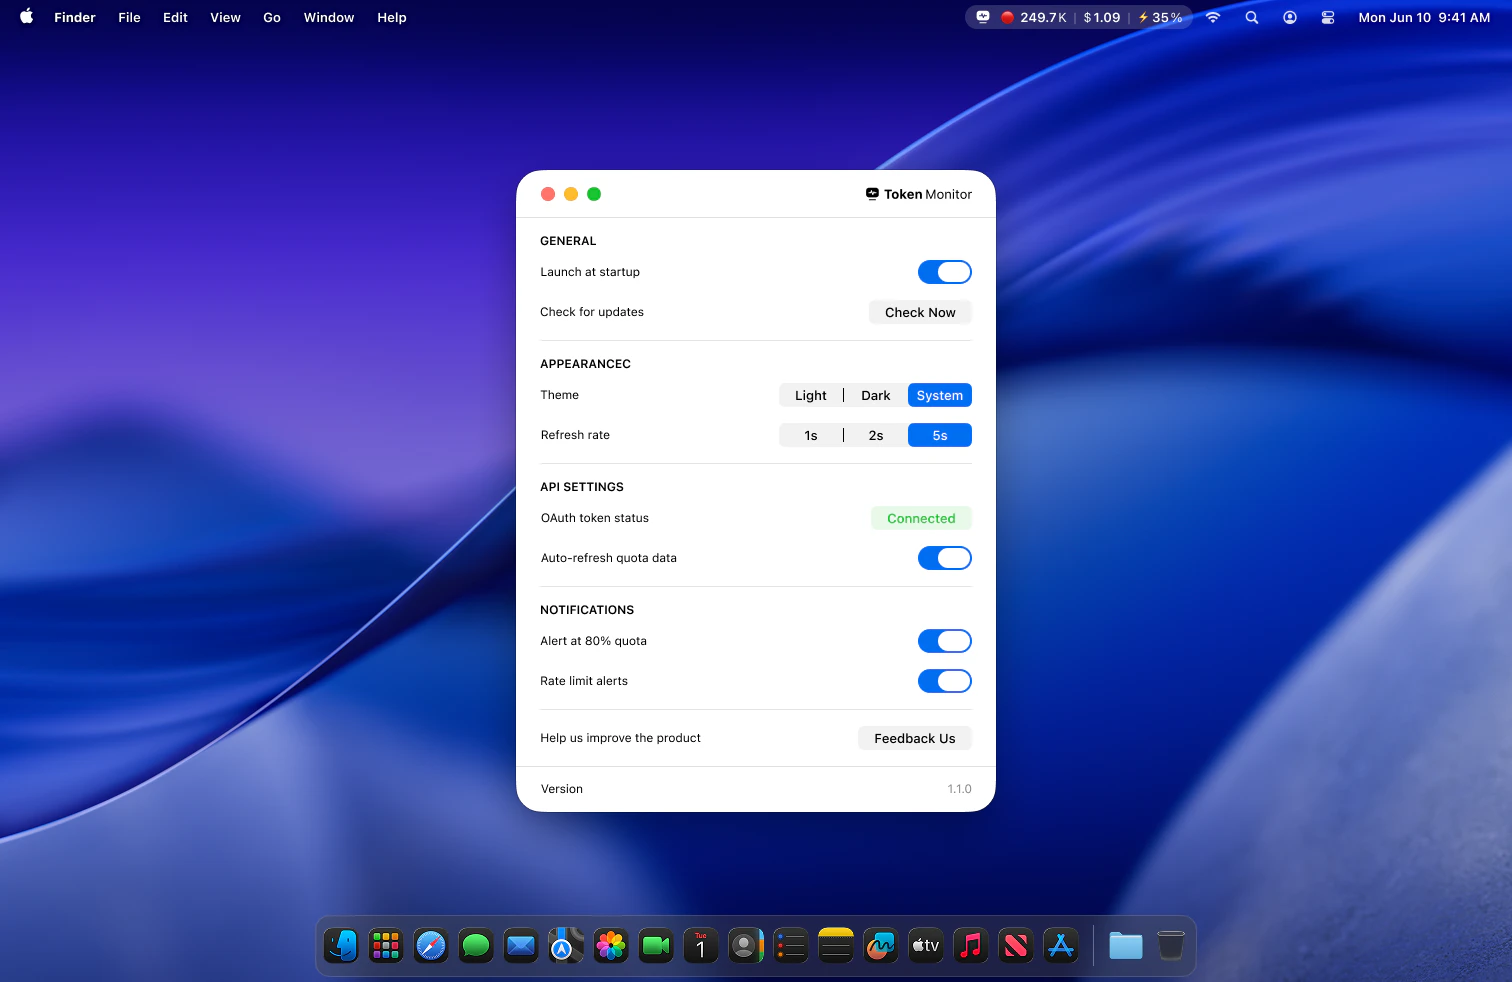The height and width of the screenshot is (982, 1512).
Task: Disable Launch at startup
Action: 944,271
